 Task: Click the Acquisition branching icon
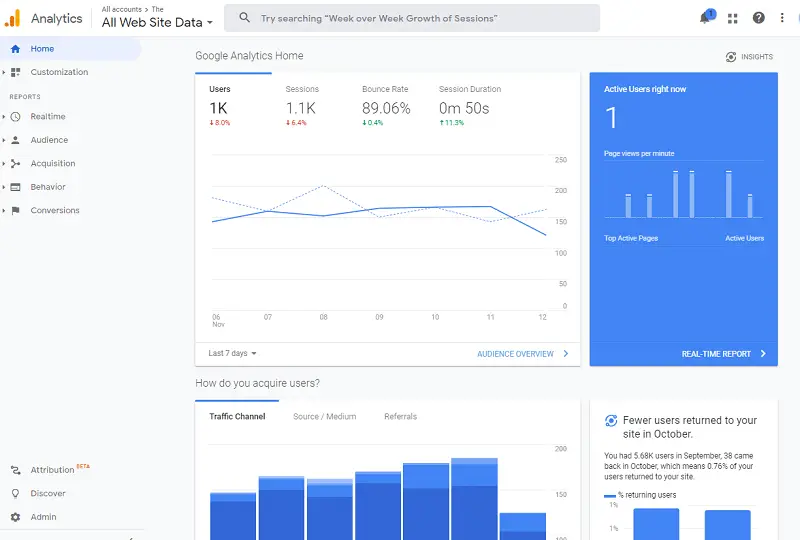tap(15, 163)
